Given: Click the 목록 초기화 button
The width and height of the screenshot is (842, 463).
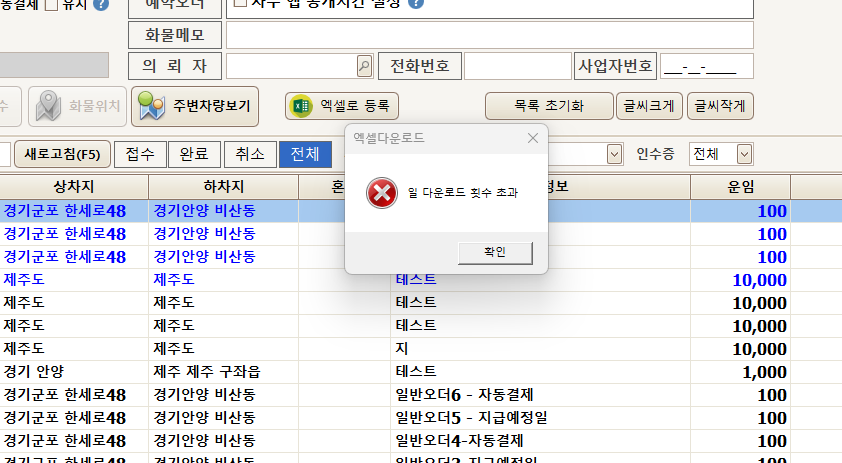Looking at the screenshot, I should [x=548, y=105].
